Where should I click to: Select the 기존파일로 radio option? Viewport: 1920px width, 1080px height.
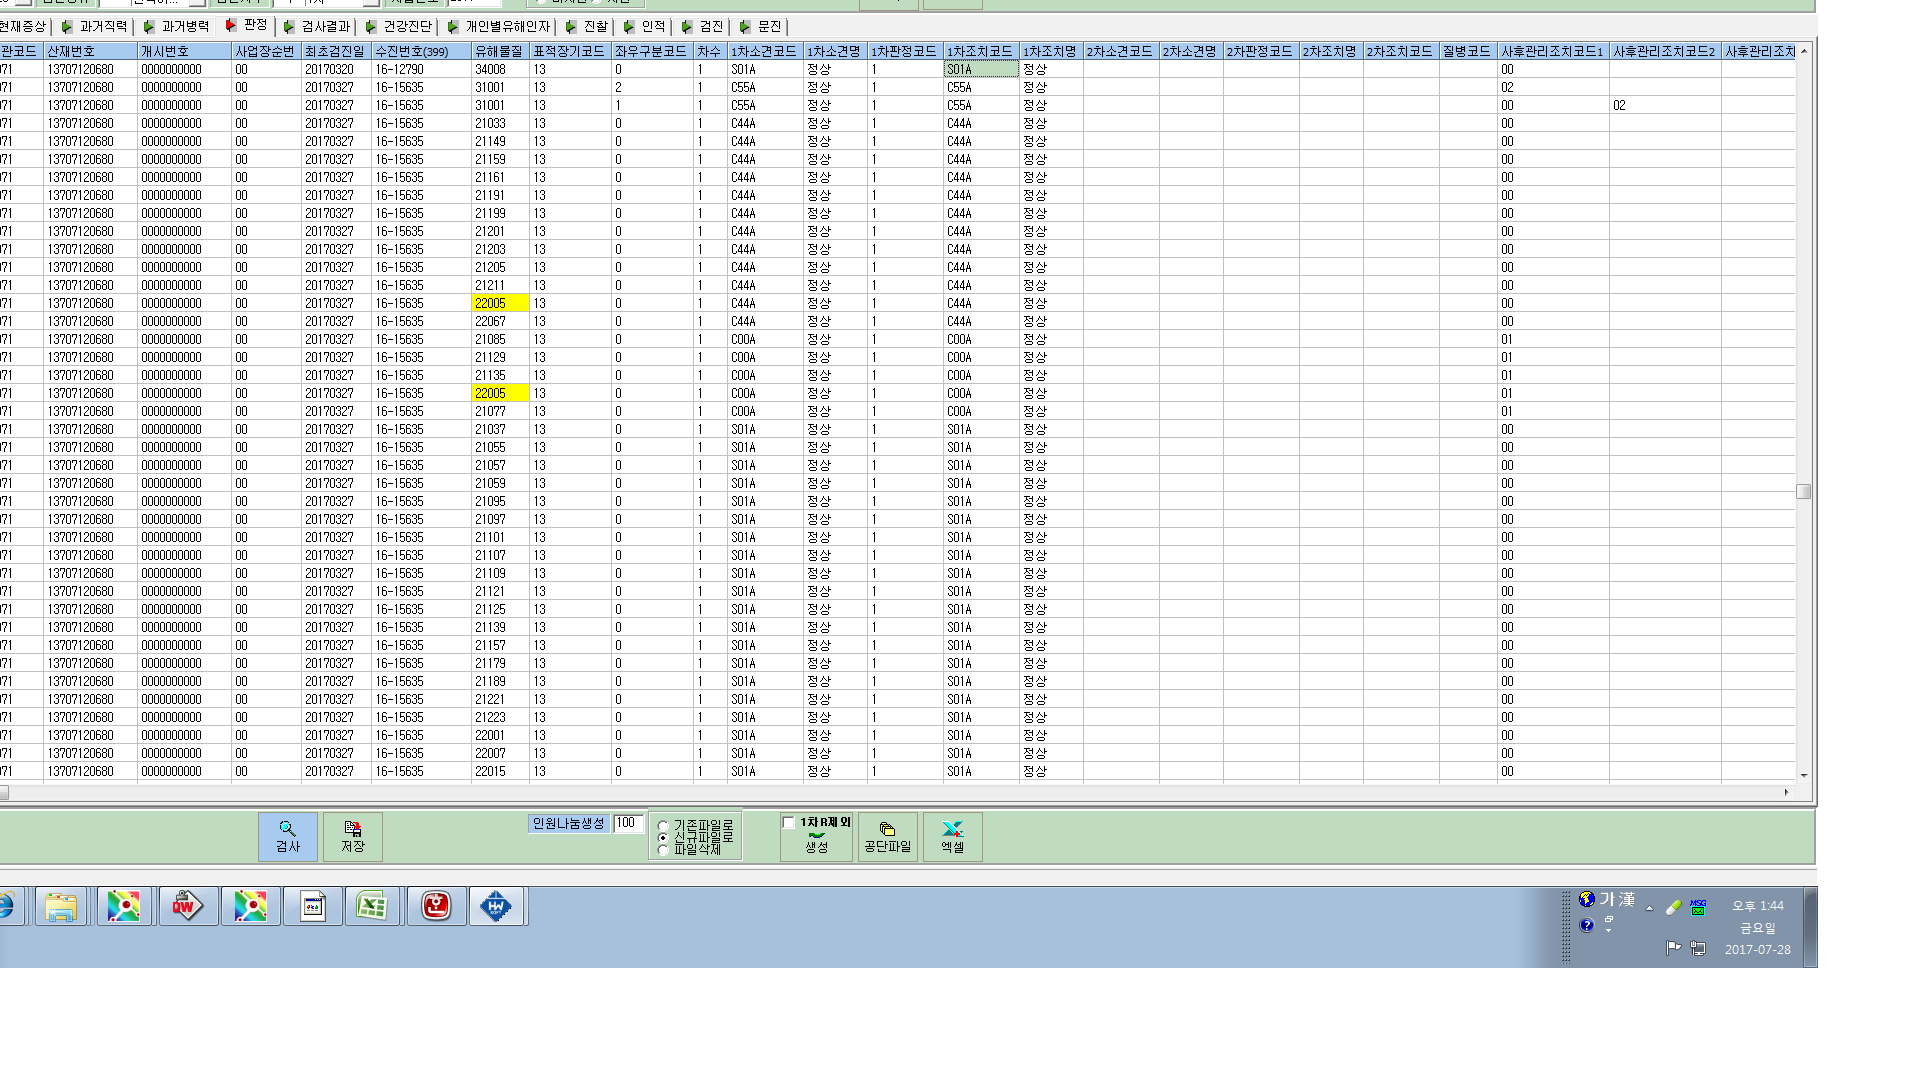click(x=662, y=826)
